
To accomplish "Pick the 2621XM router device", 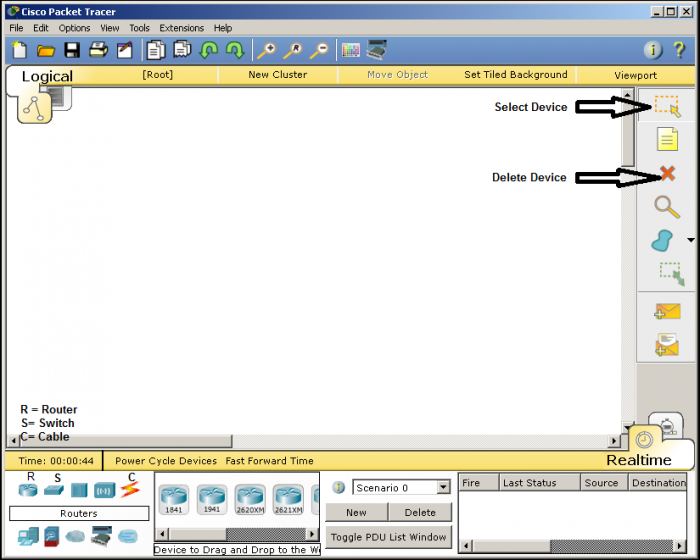I will coord(288,499).
